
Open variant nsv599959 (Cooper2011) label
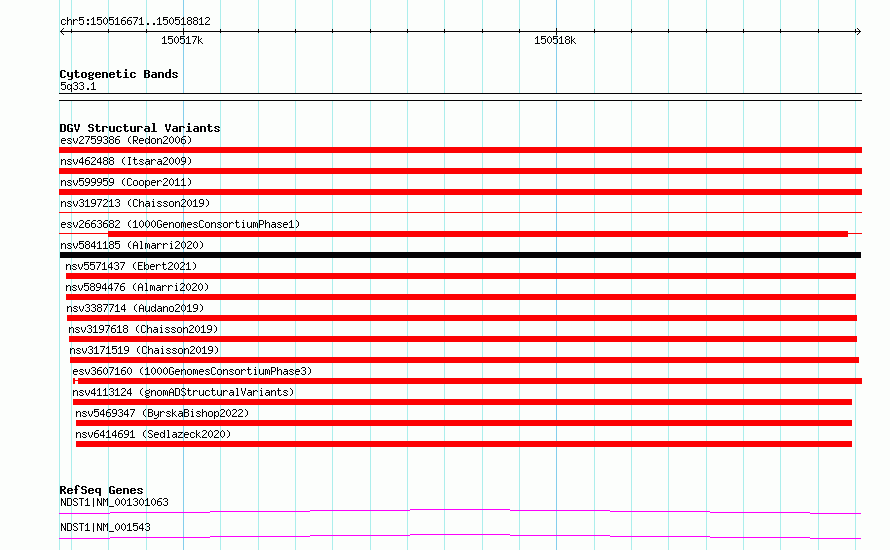tap(126, 182)
